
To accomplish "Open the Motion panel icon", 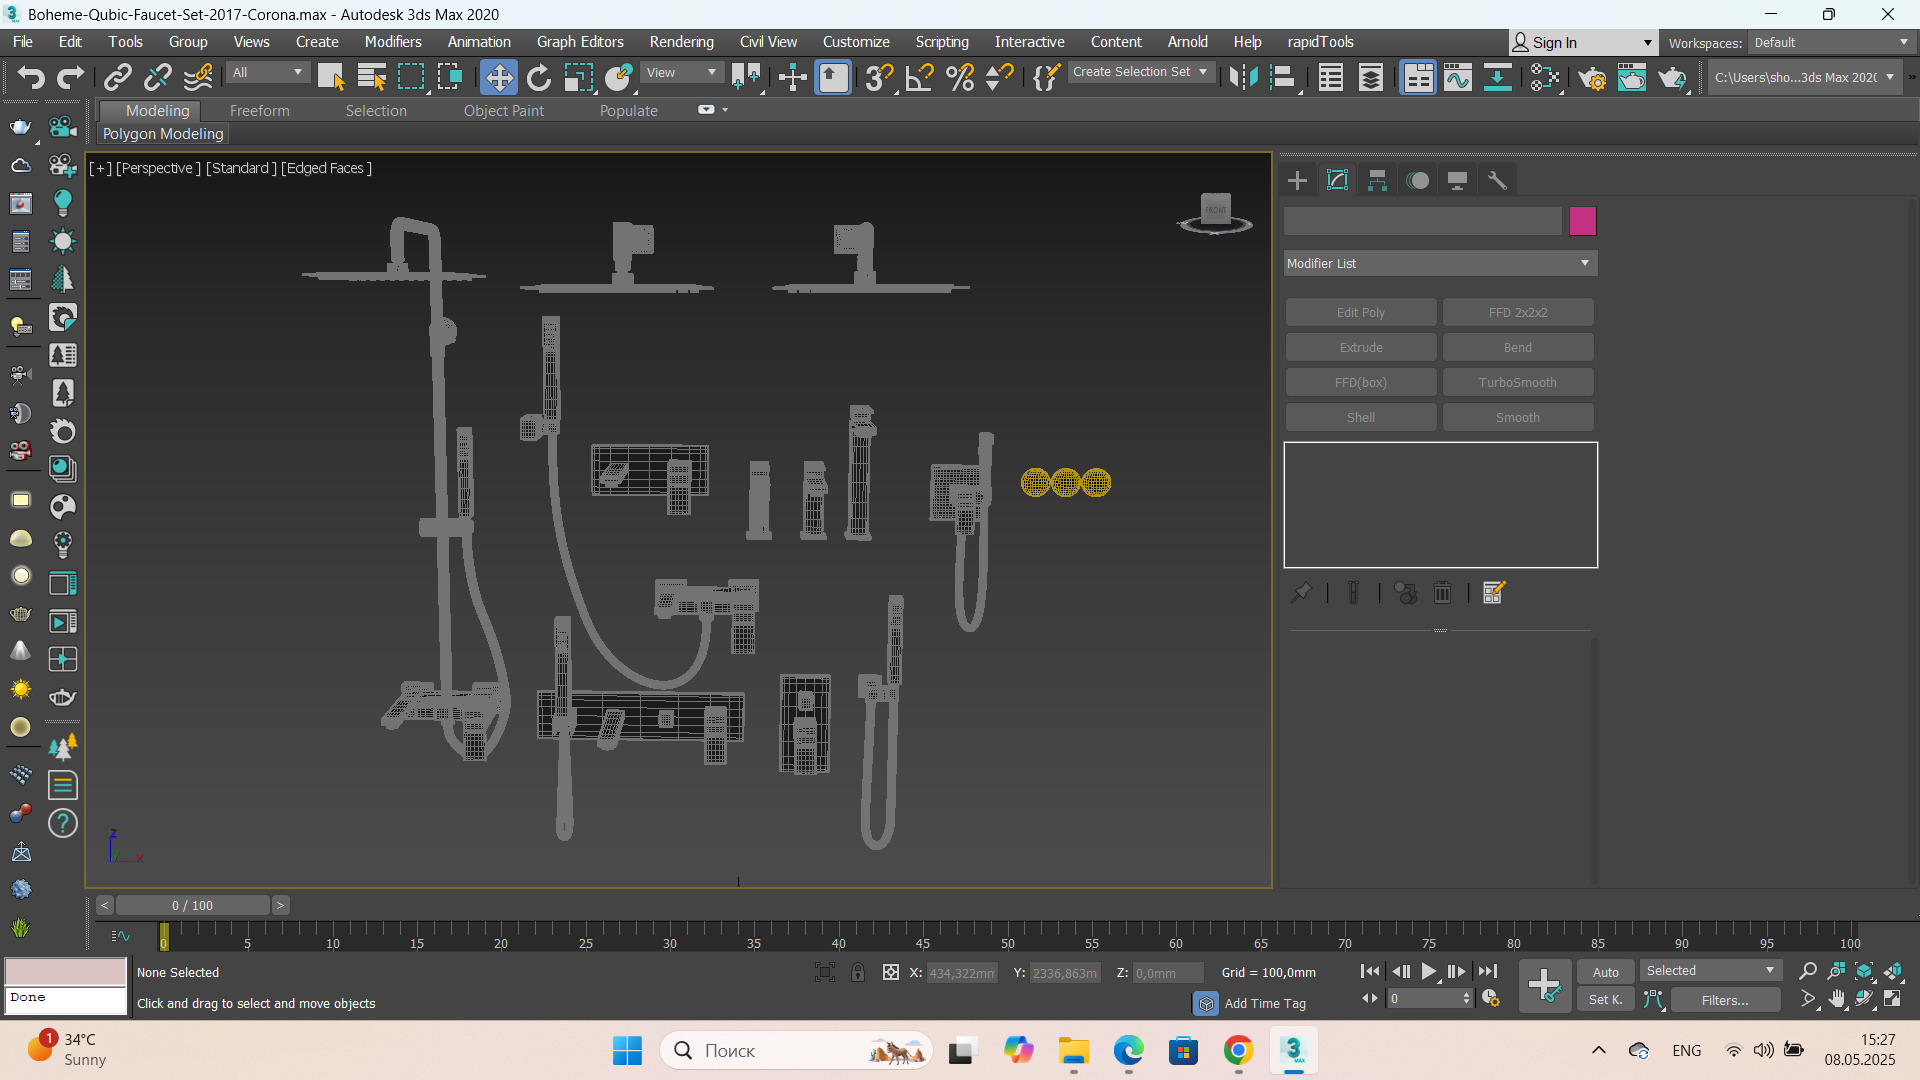I will [x=1417, y=180].
